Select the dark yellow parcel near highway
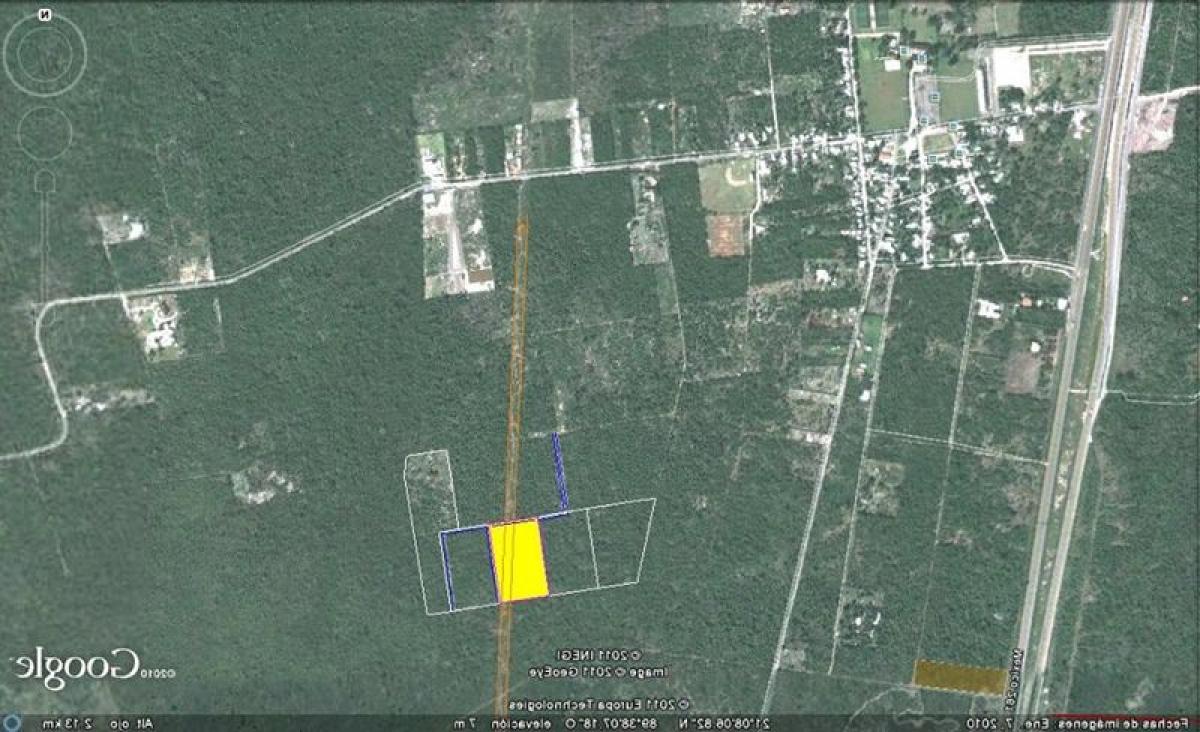 coord(960,676)
